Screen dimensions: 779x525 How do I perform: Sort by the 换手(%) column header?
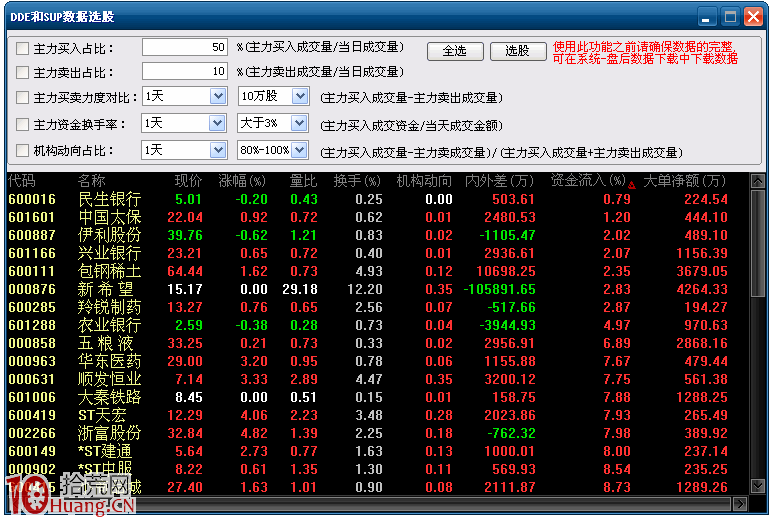point(358,181)
